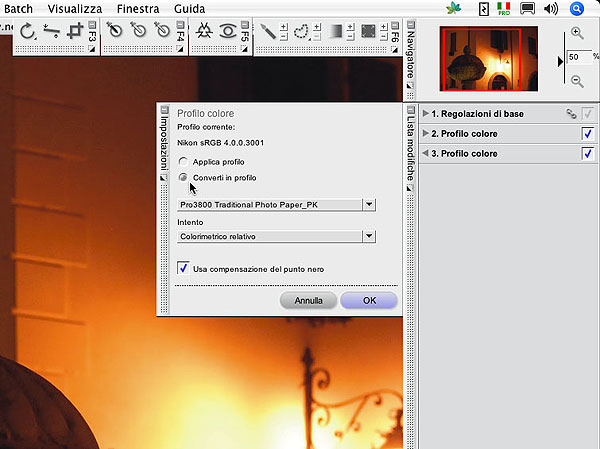Zoom out with navigator magnifier minus
600x449 pixels.
point(577,81)
